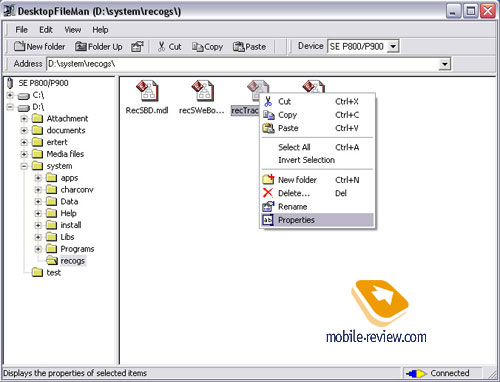Choose Select All in context menu

(x=317, y=147)
